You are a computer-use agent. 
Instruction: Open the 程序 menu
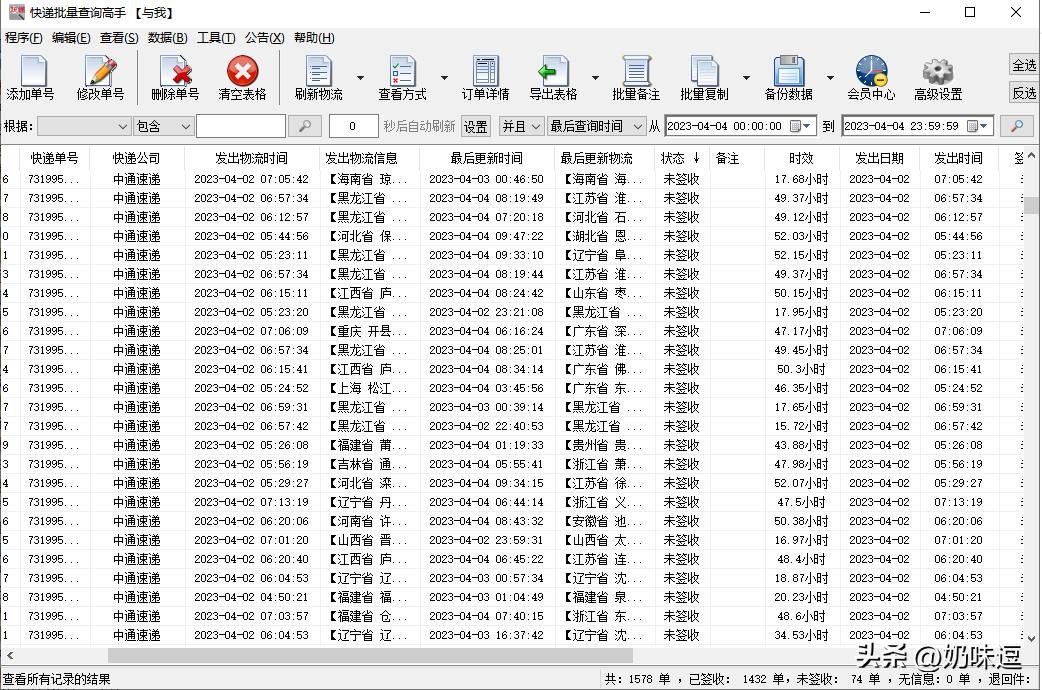(x=22, y=38)
